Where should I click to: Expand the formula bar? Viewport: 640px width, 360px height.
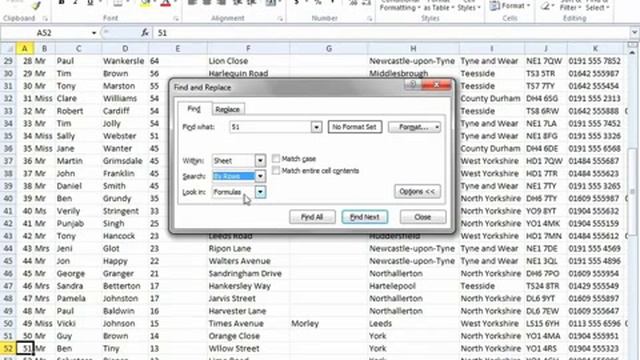point(634,33)
